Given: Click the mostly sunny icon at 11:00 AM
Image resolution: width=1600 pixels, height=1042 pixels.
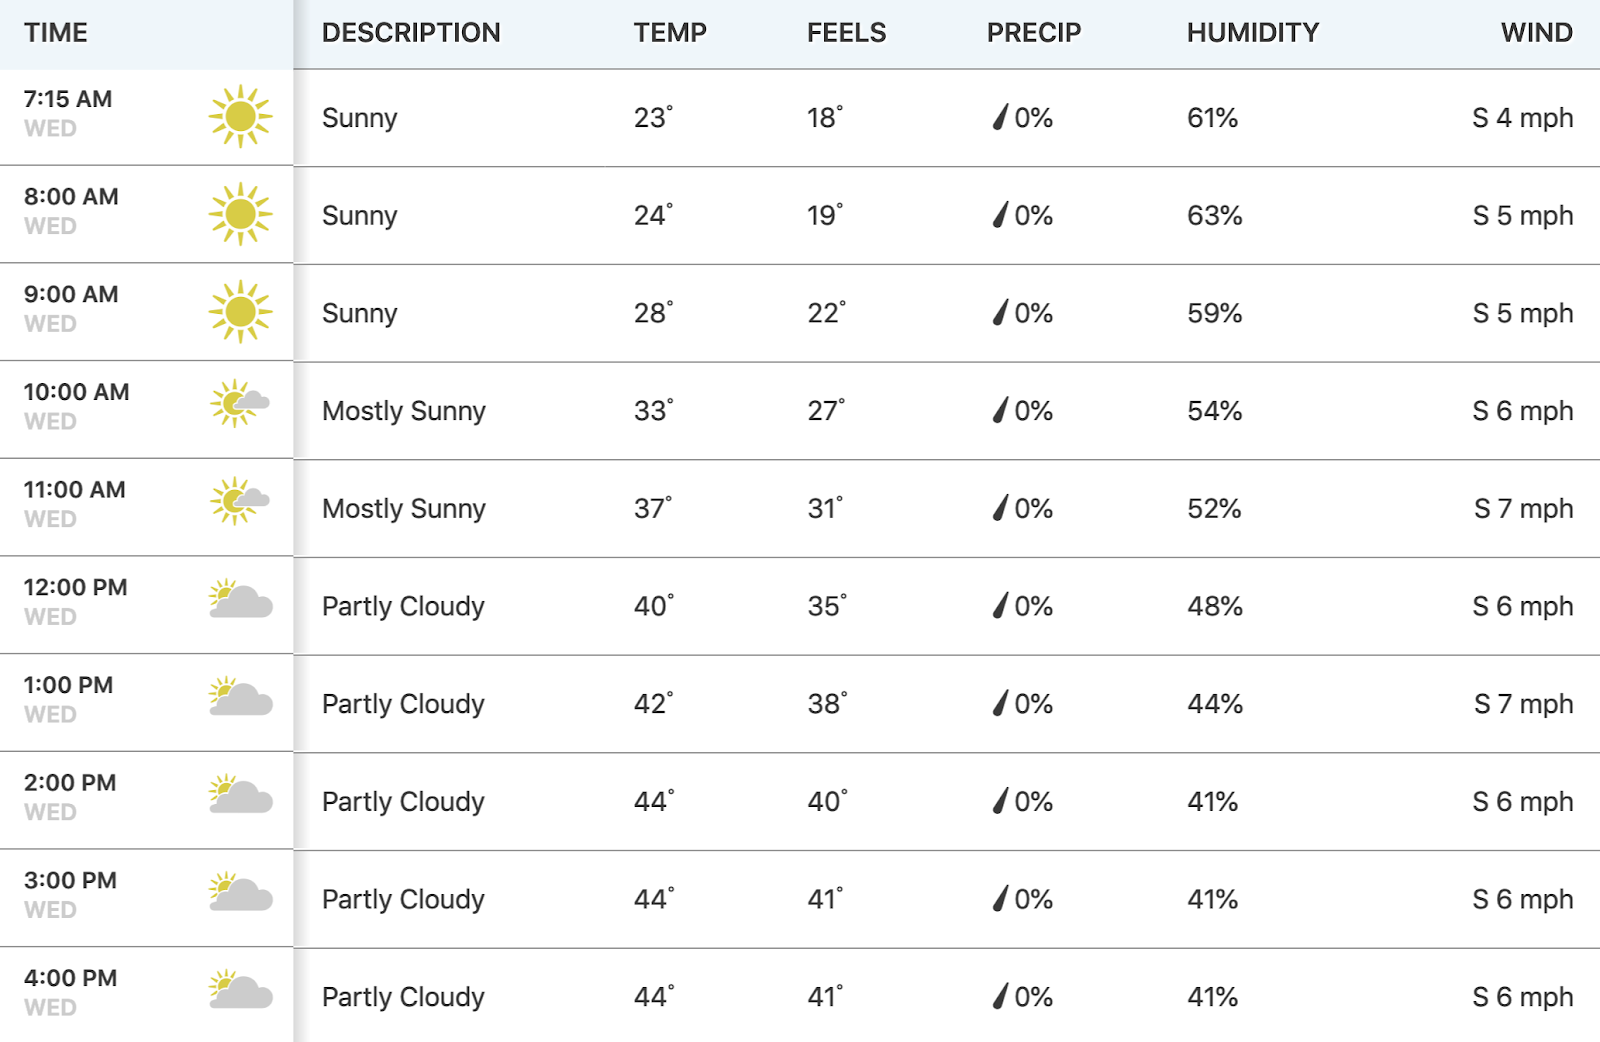Looking at the screenshot, I should [x=240, y=501].
